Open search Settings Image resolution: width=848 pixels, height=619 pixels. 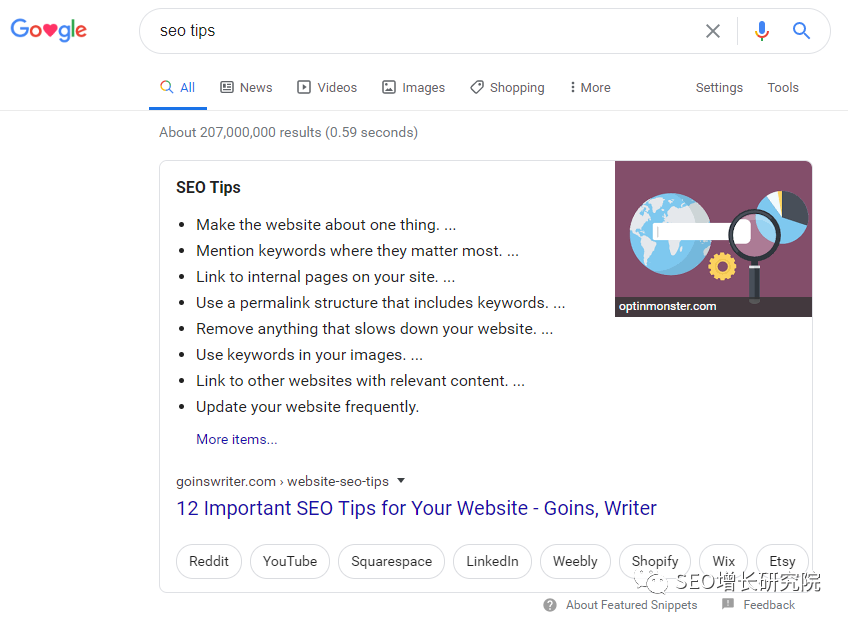click(x=719, y=88)
